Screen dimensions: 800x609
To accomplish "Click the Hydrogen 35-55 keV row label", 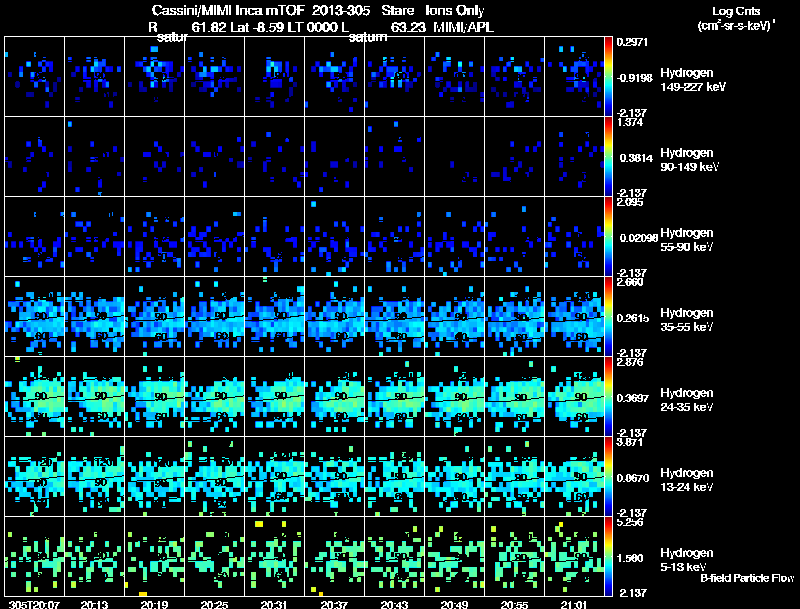I will 692,319.
